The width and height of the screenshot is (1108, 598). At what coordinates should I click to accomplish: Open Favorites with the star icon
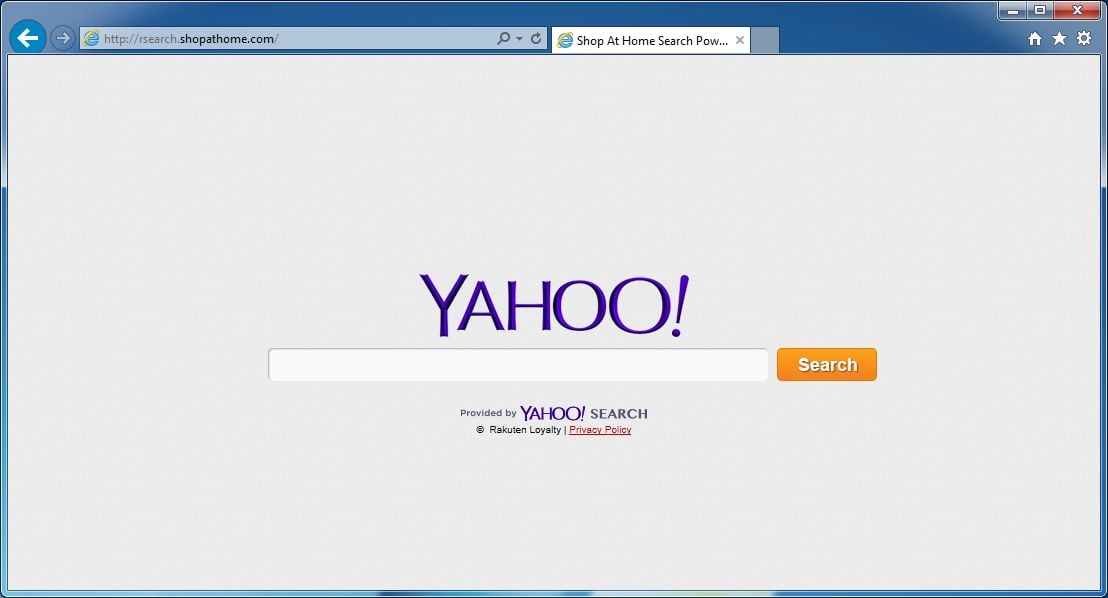click(x=1059, y=38)
